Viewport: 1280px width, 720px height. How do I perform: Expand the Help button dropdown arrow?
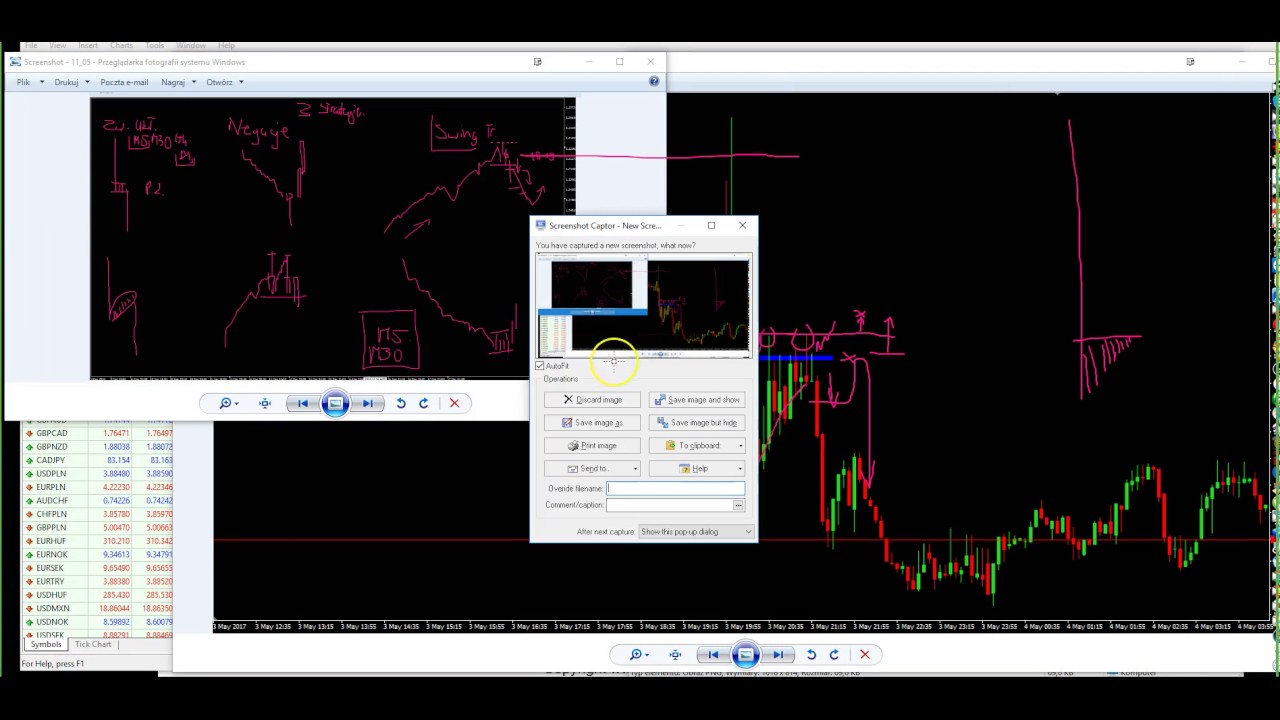click(740, 469)
